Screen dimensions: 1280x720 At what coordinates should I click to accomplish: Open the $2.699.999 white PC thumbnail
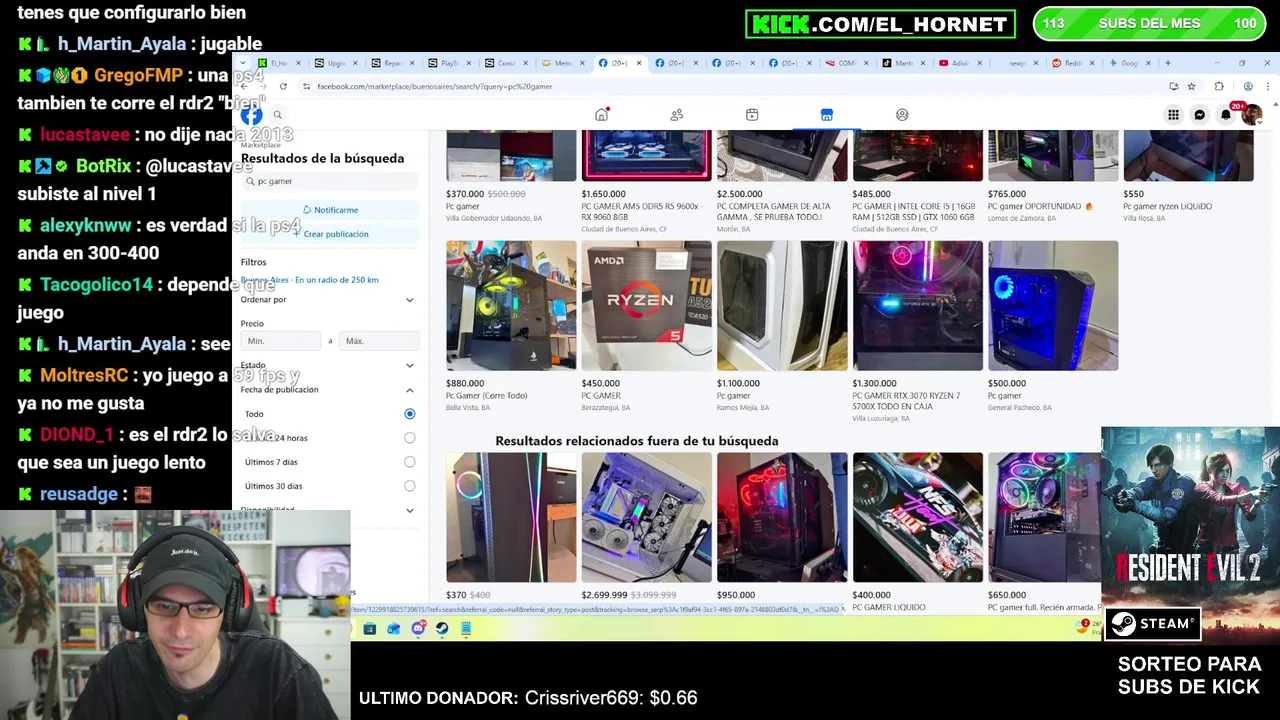(647, 517)
